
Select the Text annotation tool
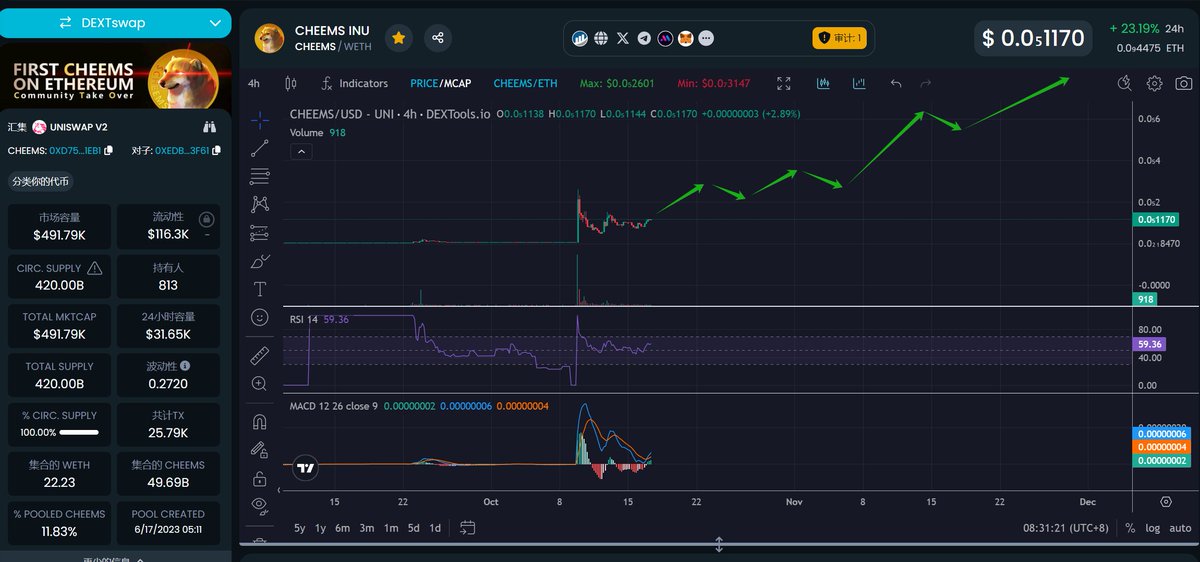[x=259, y=289]
